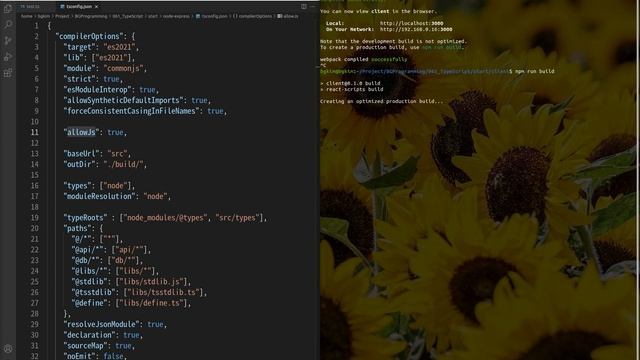Screen dimensions: 640x360
Task: Close the tsconfig.json tab
Action: [x=96, y=7]
